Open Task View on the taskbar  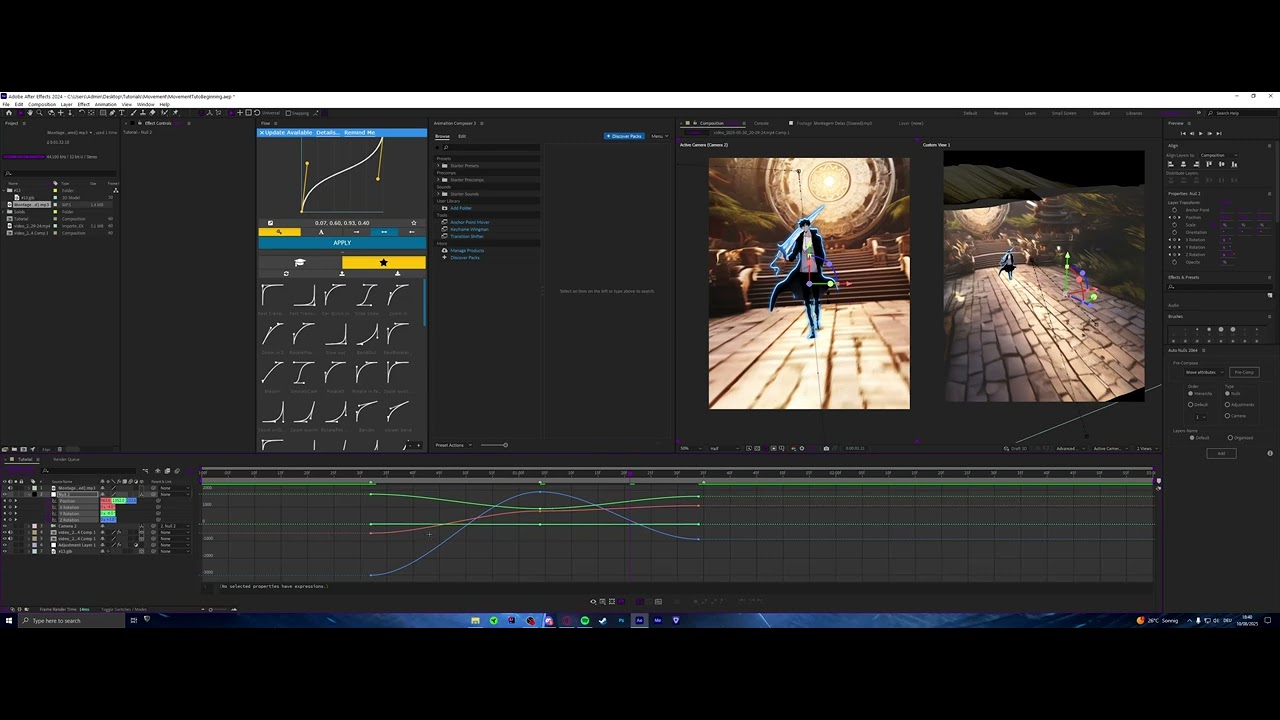(133, 620)
